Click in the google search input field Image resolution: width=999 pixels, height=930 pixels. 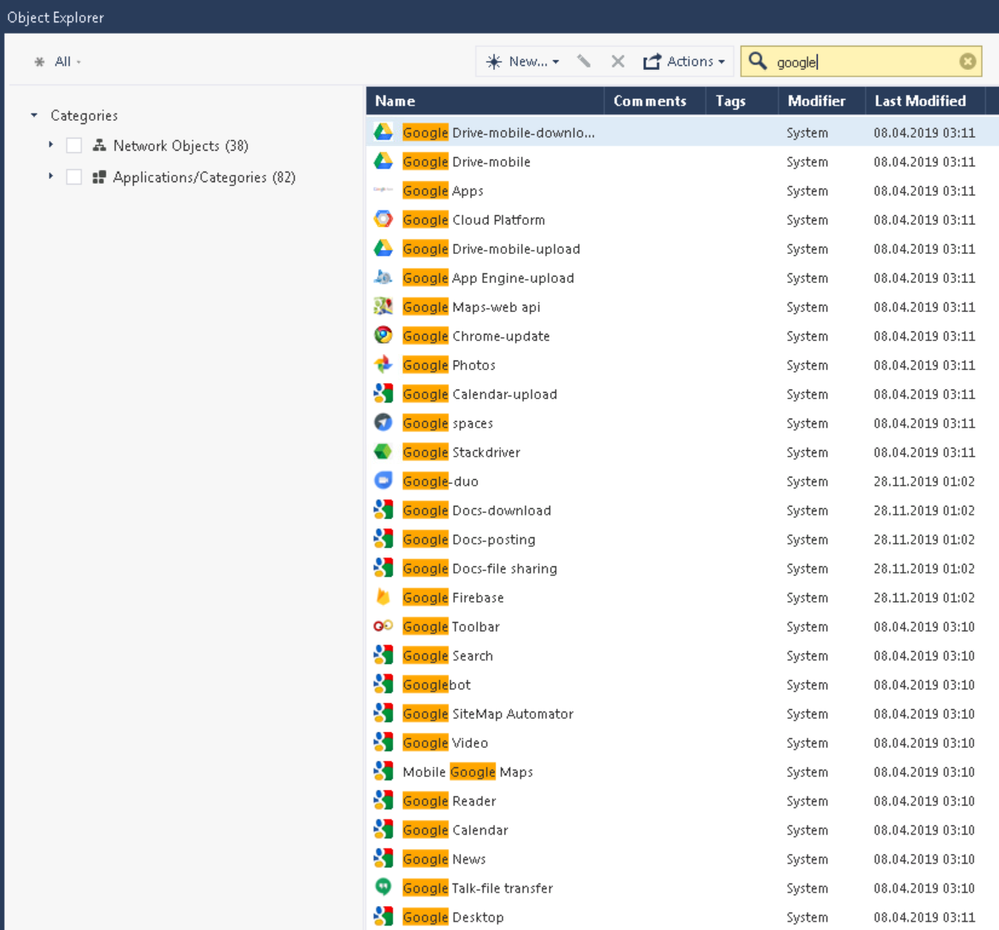tap(863, 62)
